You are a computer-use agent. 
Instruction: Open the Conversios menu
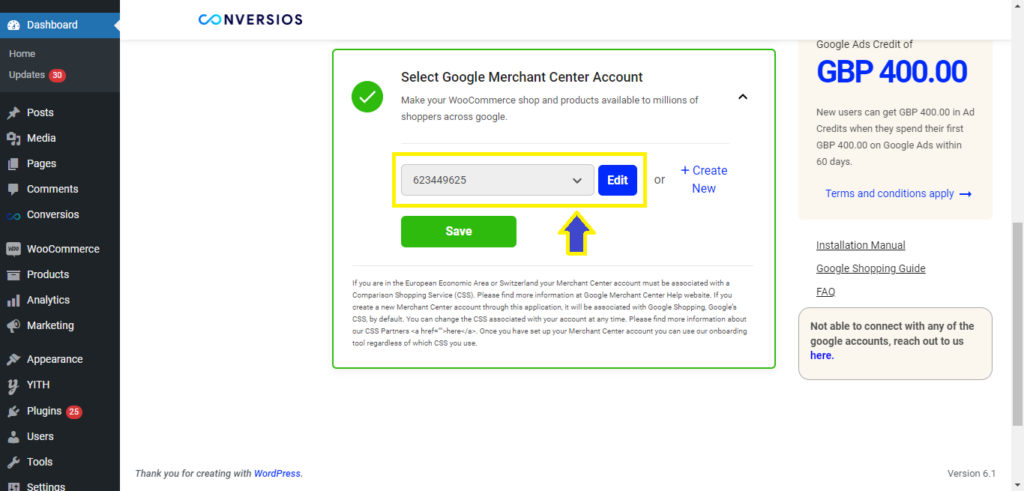60,215
